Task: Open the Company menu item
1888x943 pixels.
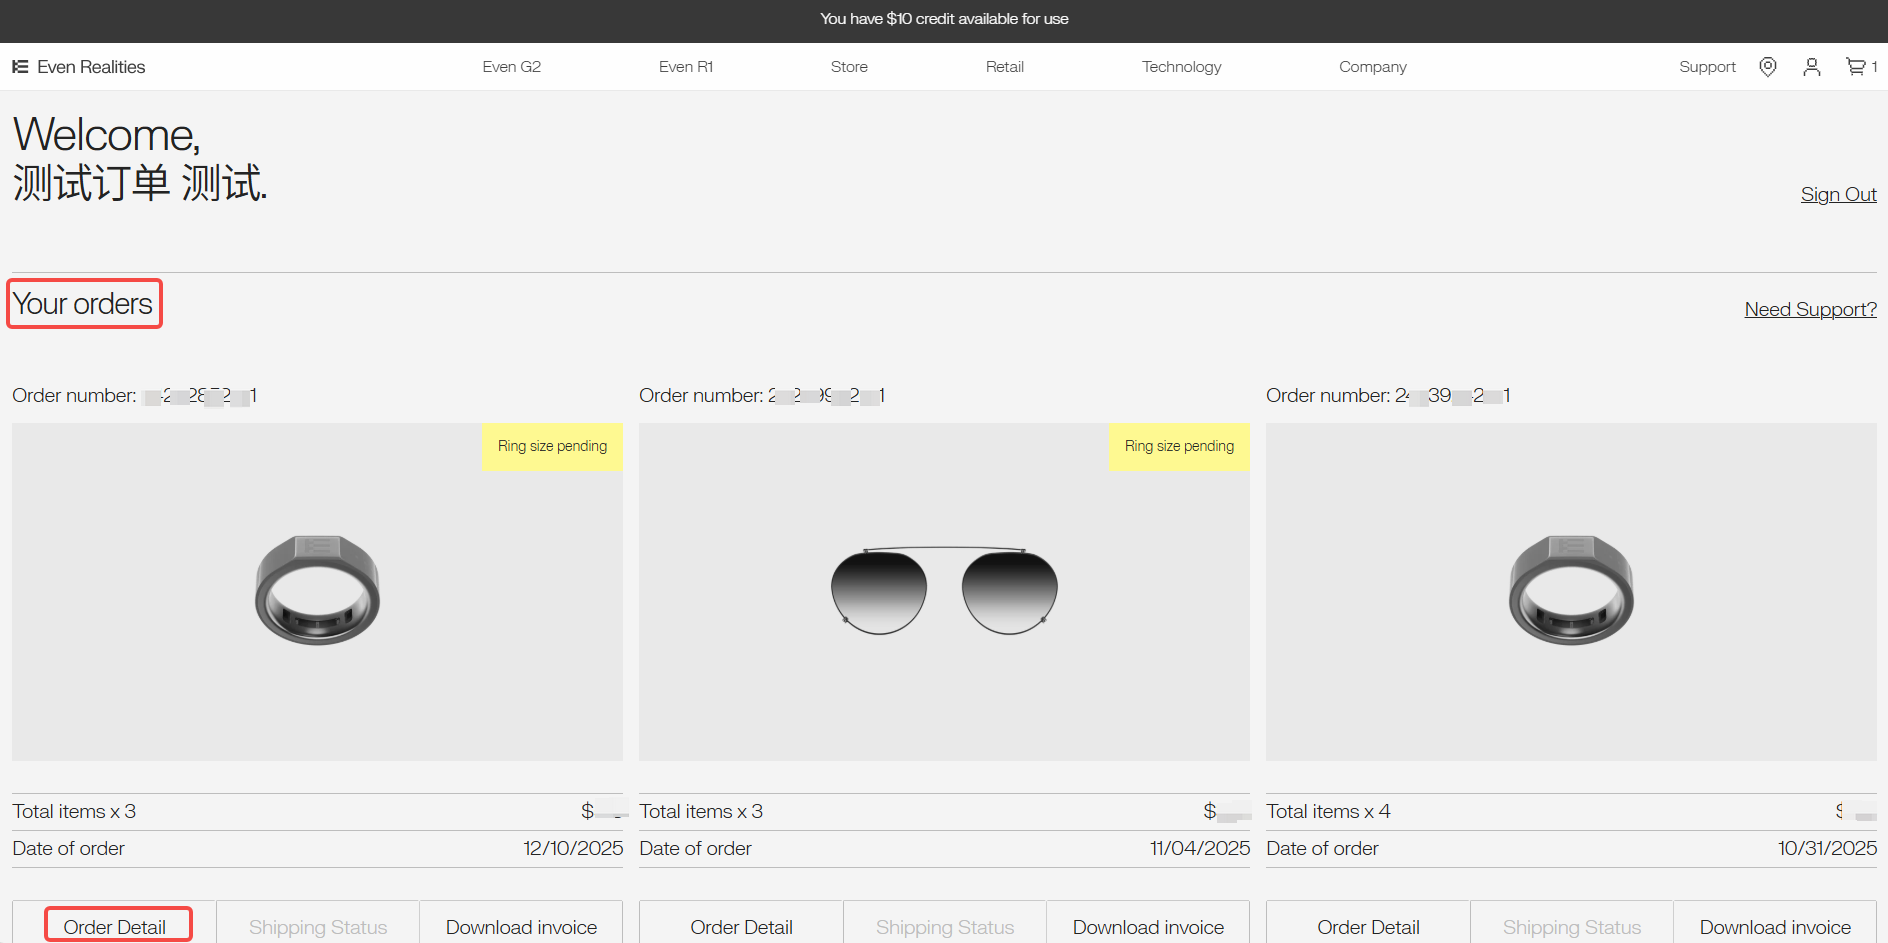Action: 1373,67
